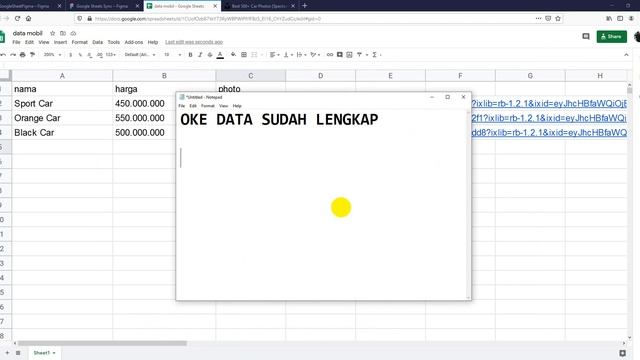Viewport: 640px width, 360px height.
Task: Increase decimal places
Action: 100,55
